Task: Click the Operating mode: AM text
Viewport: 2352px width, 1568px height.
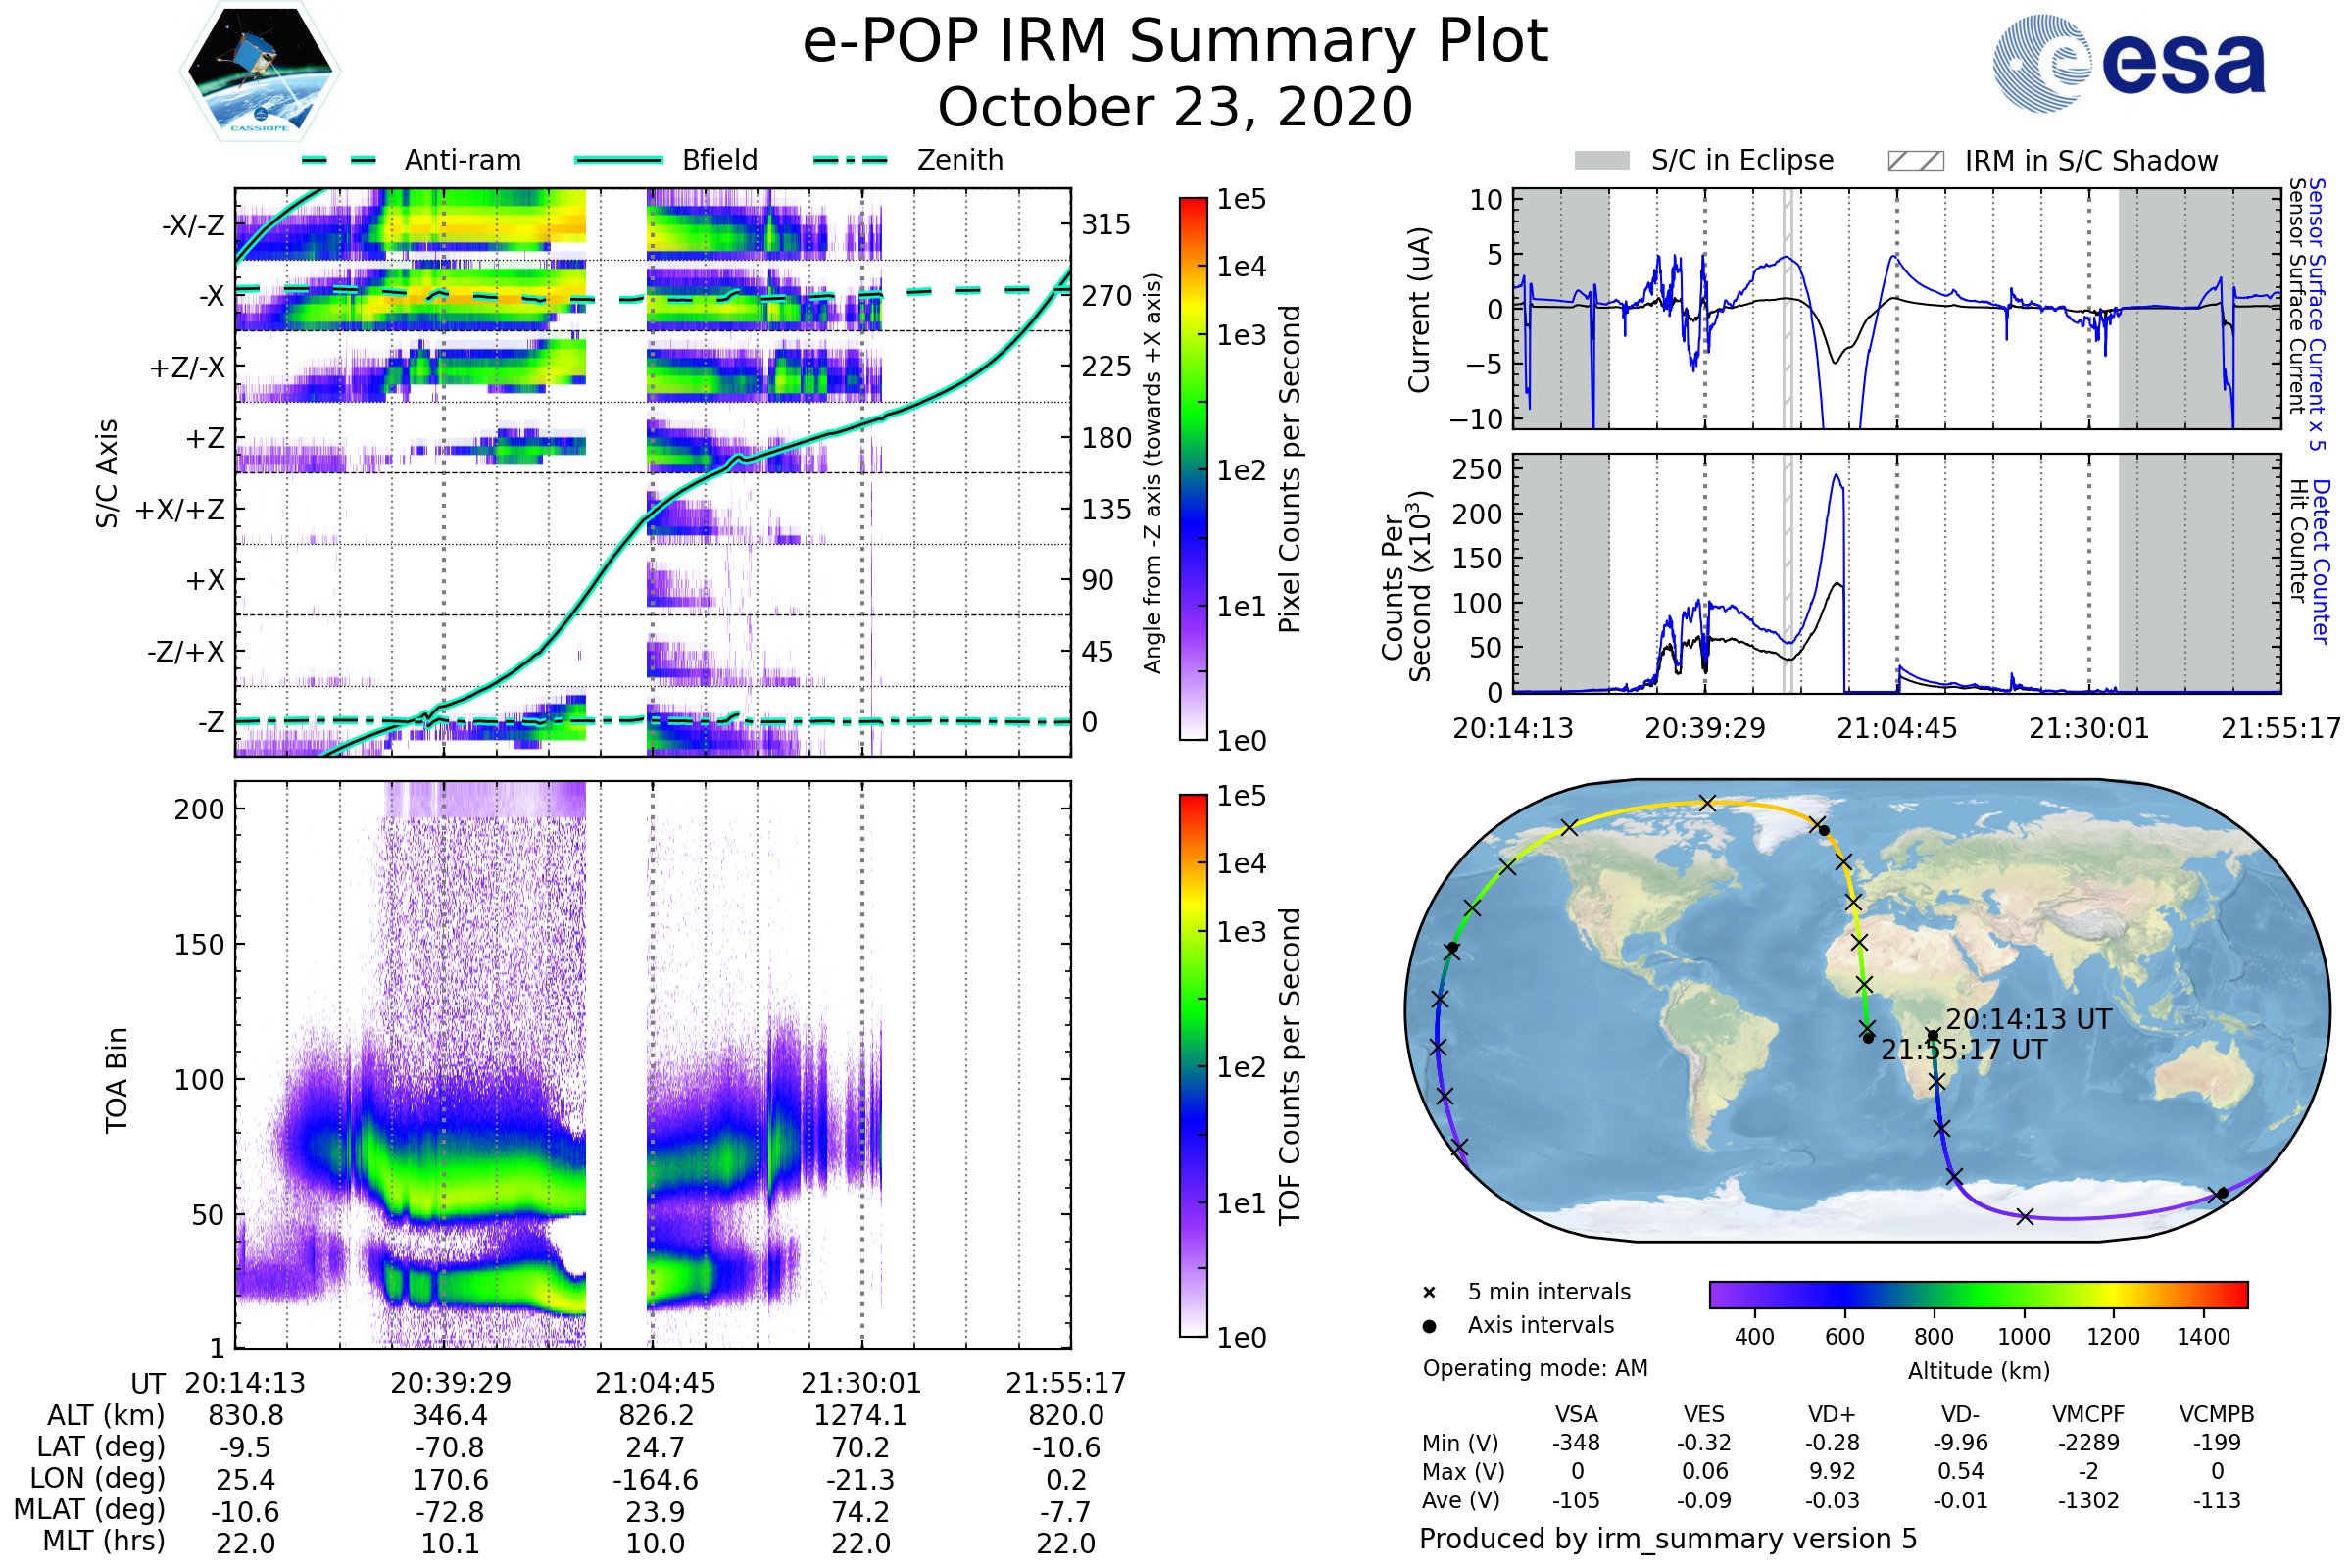Action: tap(1535, 1368)
